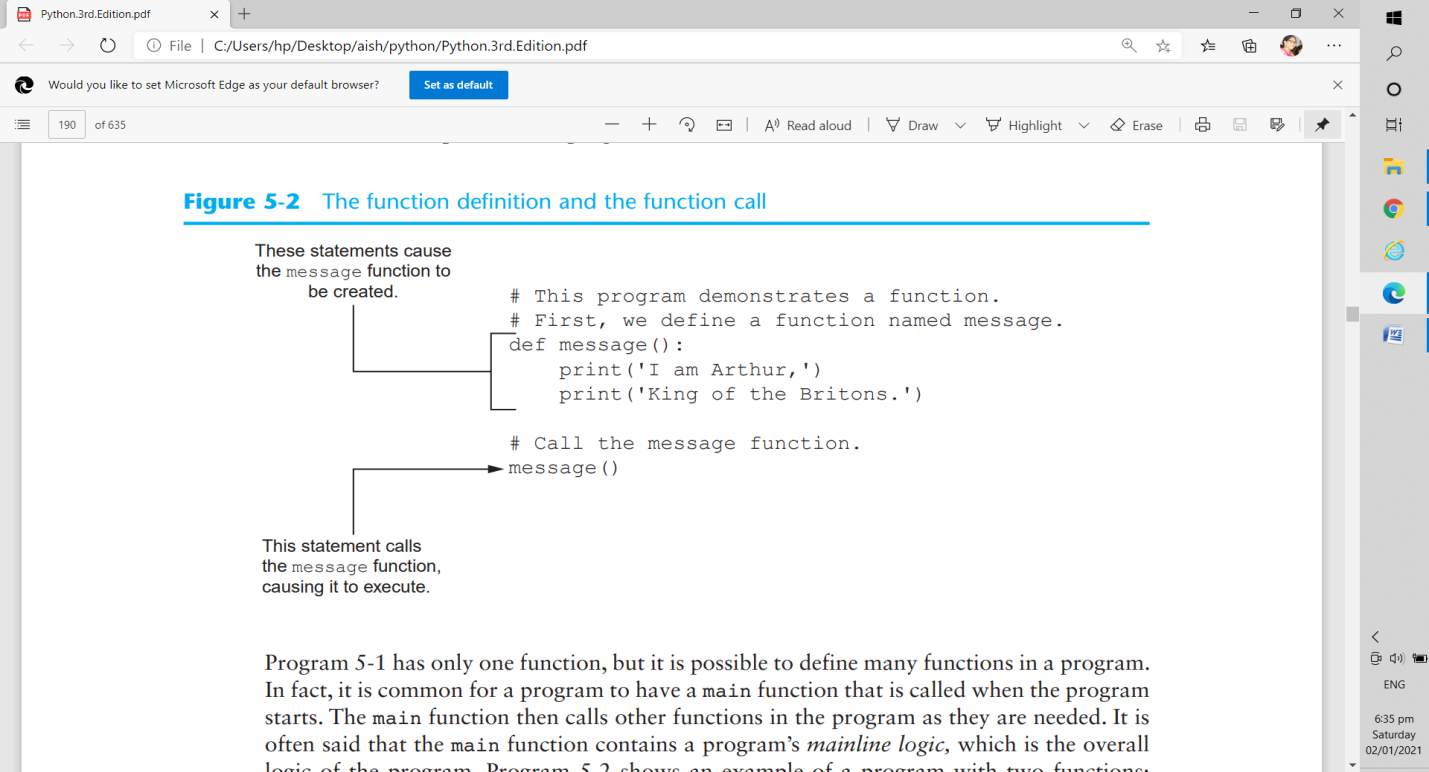The height and width of the screenshot is (772, 1429).
Task: Open Windows Search from taskbar
Action: coord(1394,53)
